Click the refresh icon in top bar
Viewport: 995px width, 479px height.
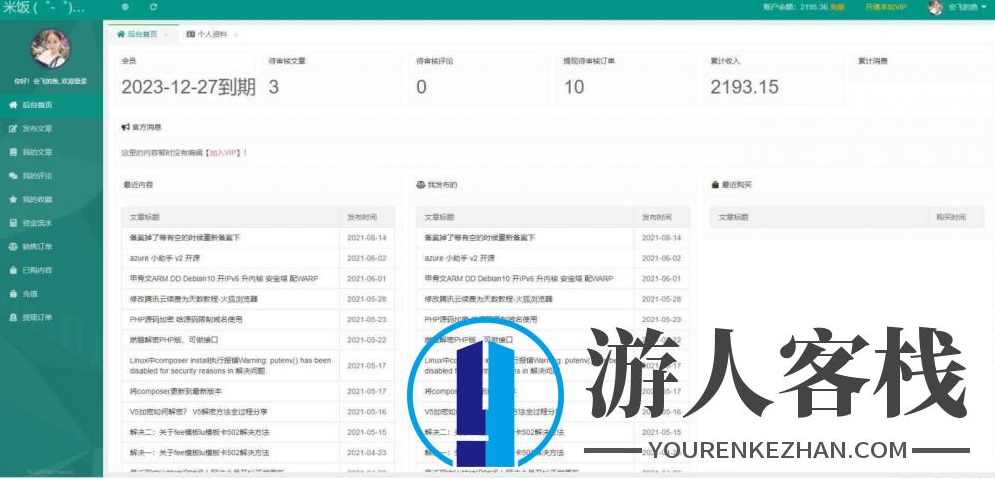[x=154, y=7]
